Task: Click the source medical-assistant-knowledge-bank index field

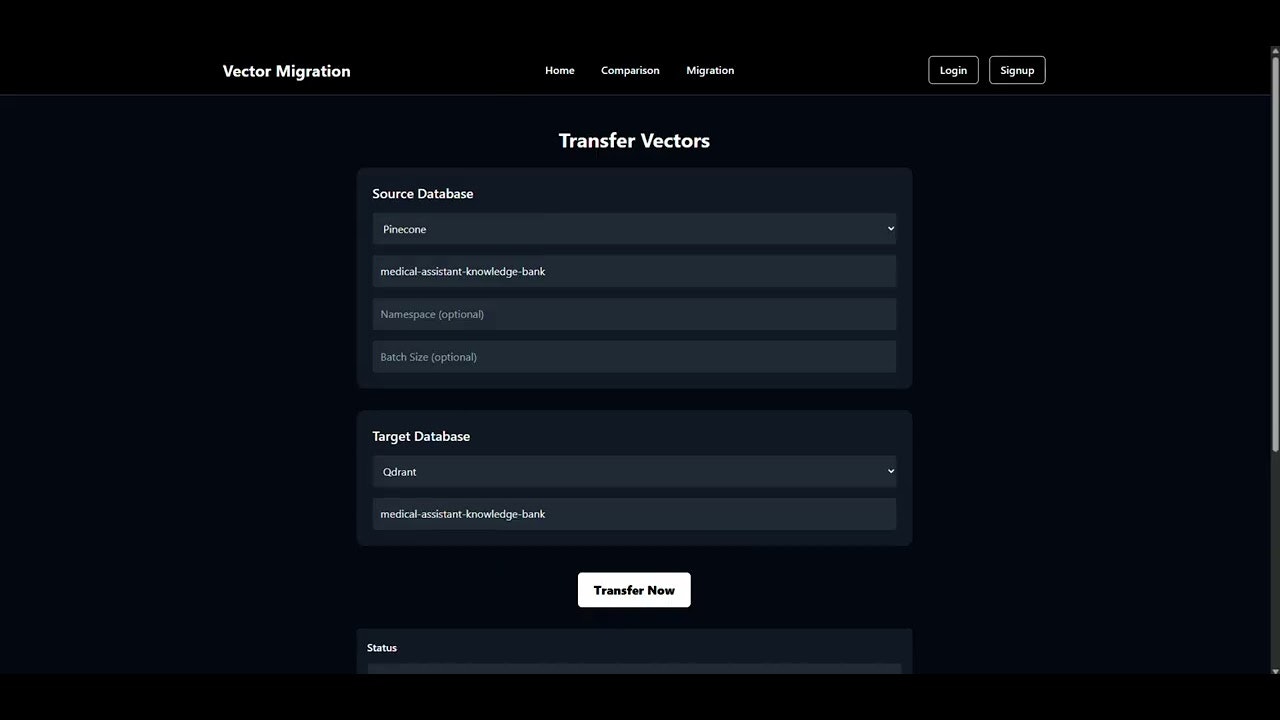Action: tap(634, 271)
